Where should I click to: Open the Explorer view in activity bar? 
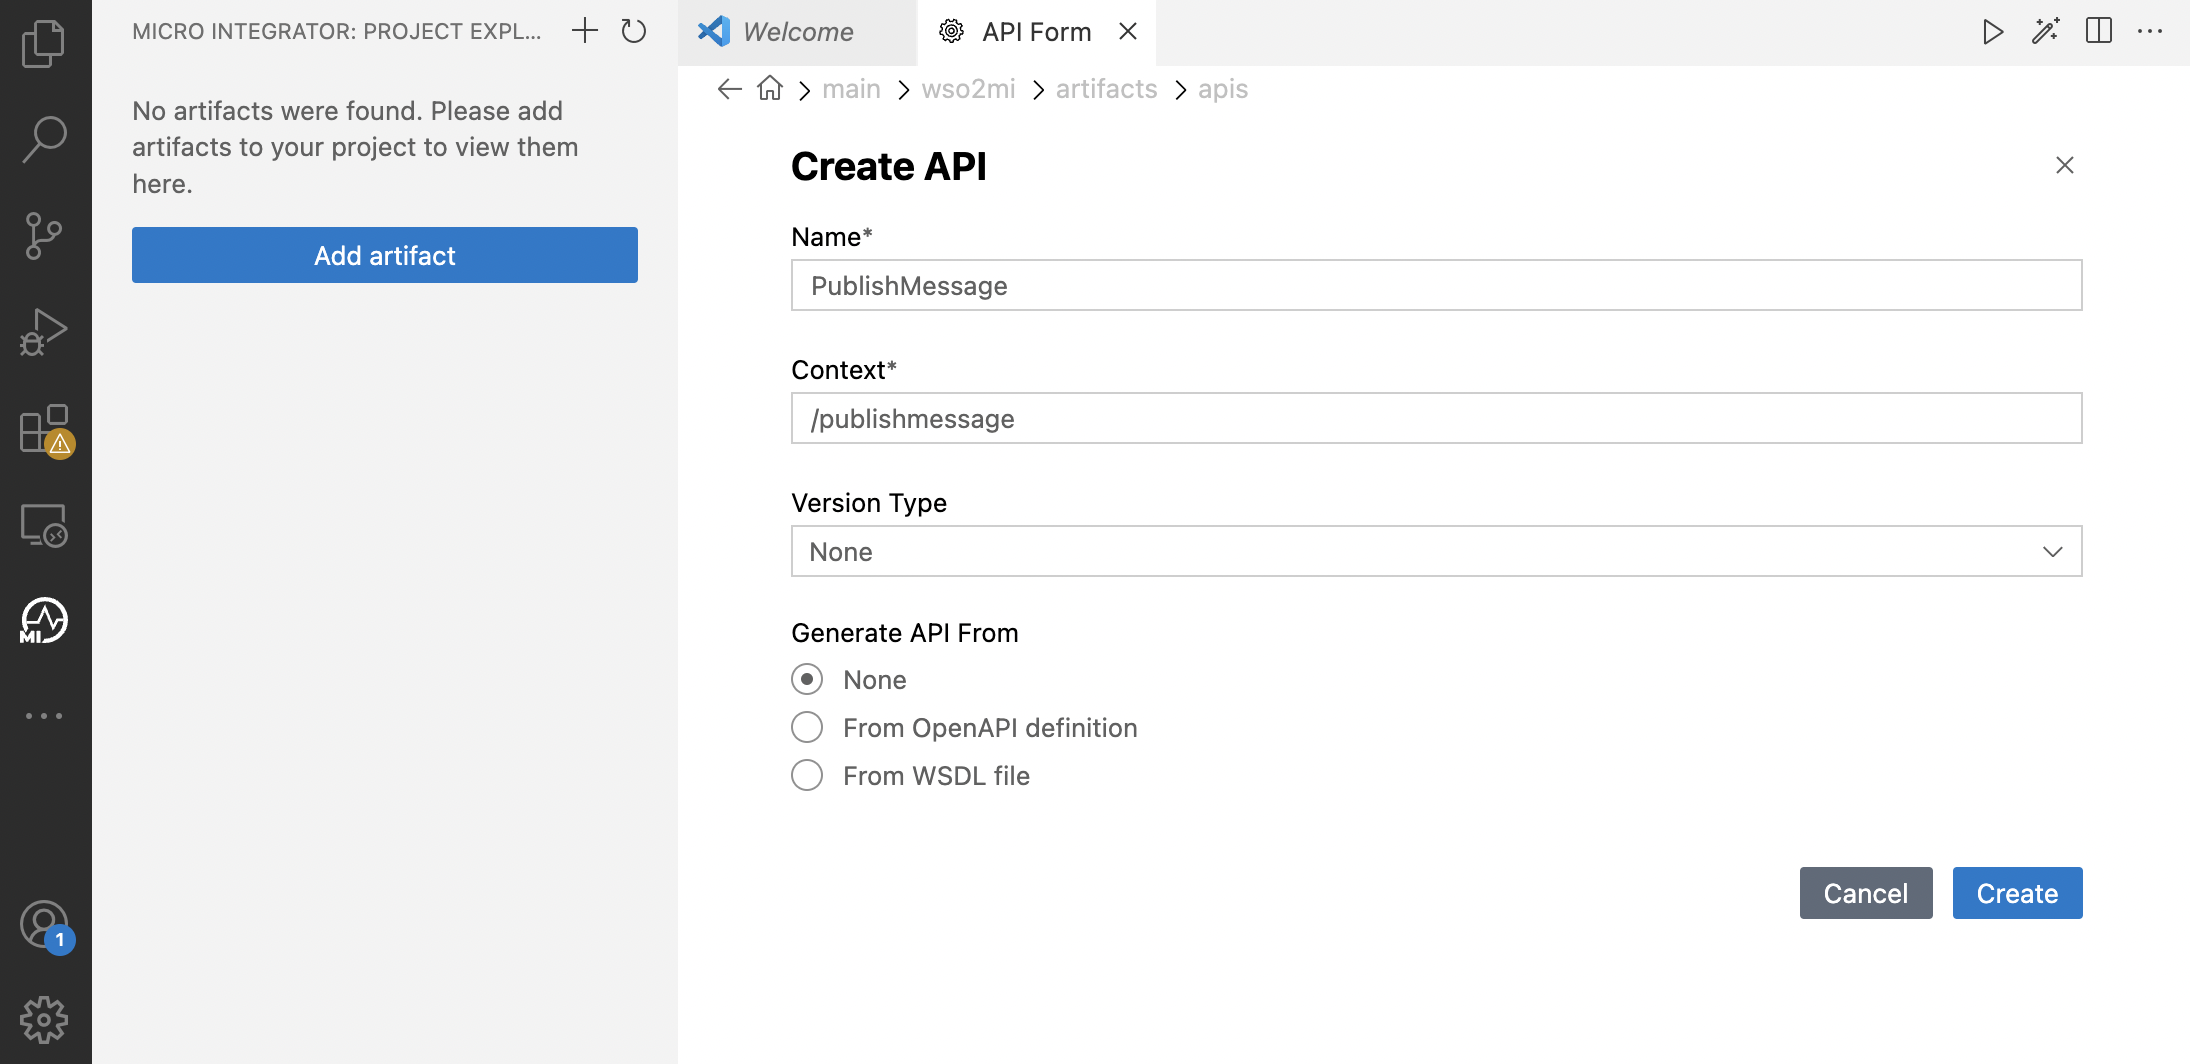(x=44, y=44)
